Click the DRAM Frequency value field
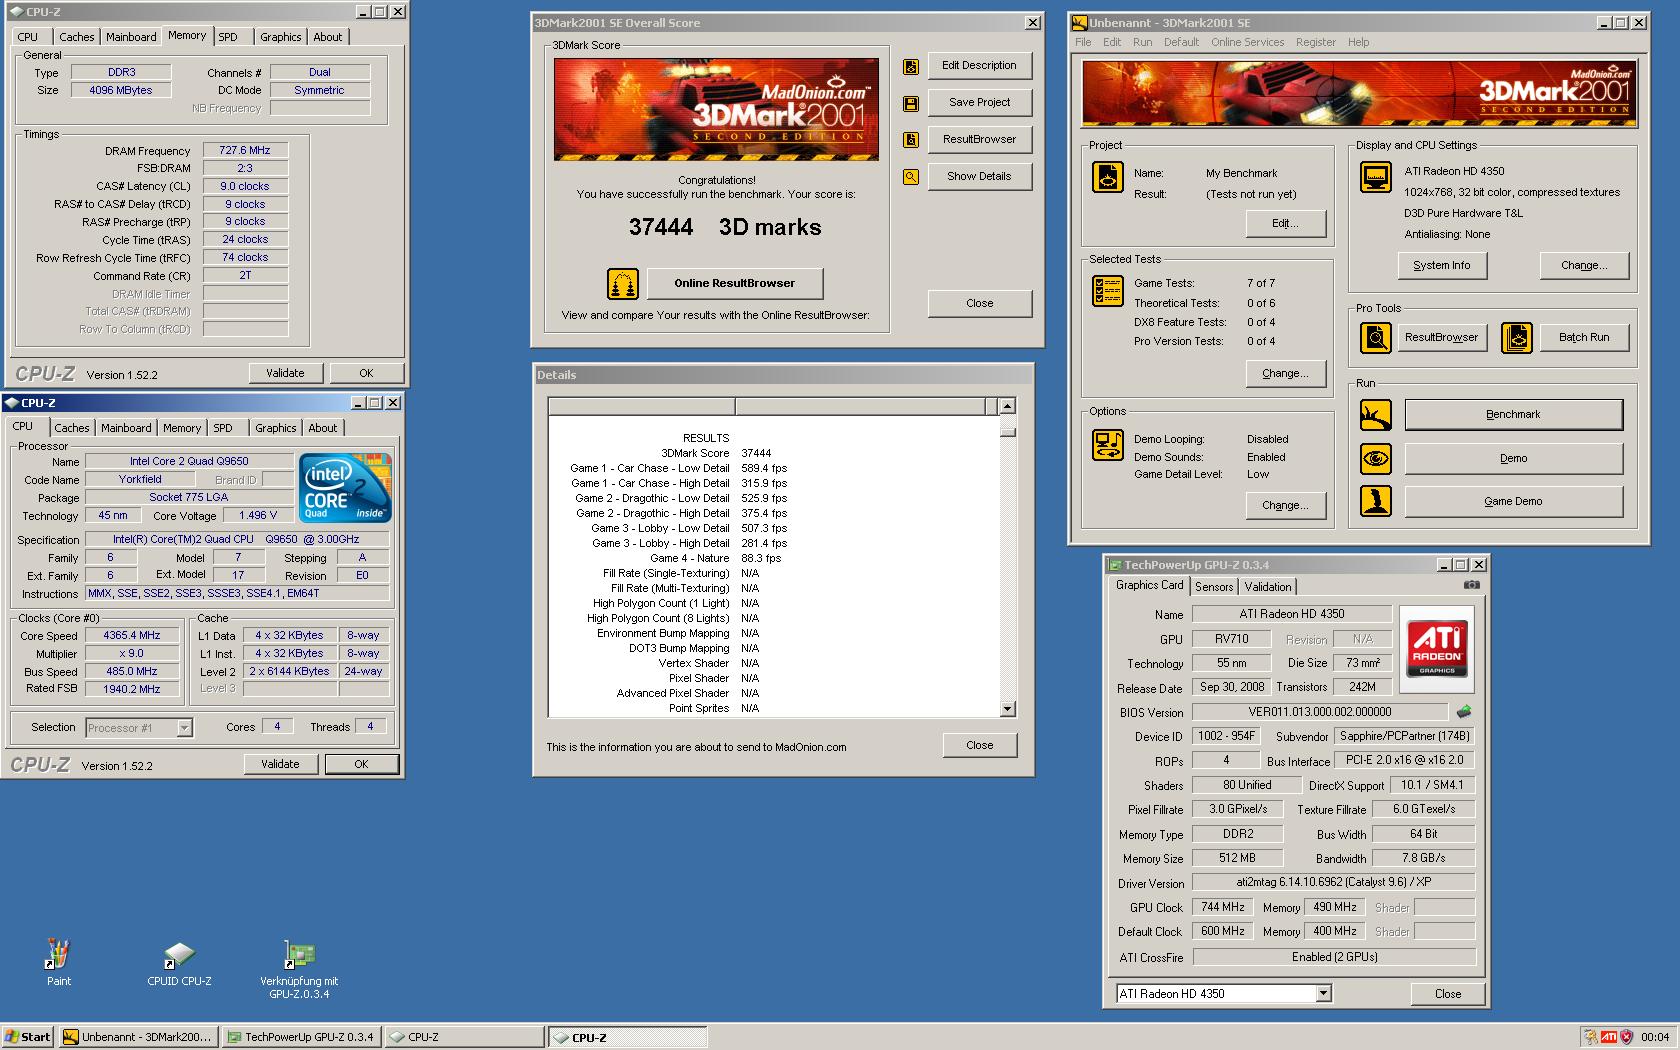Screen dimensions: 1680x1050 (246, 151)
